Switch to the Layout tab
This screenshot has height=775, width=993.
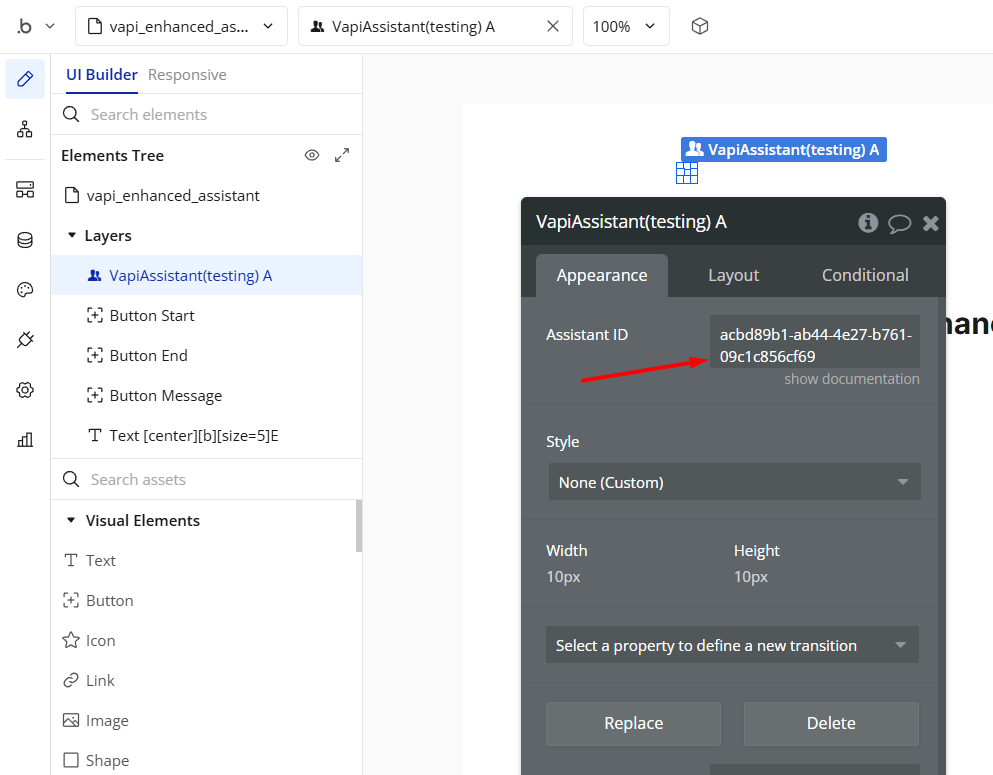pyautogui.click(x=733, y=275)
